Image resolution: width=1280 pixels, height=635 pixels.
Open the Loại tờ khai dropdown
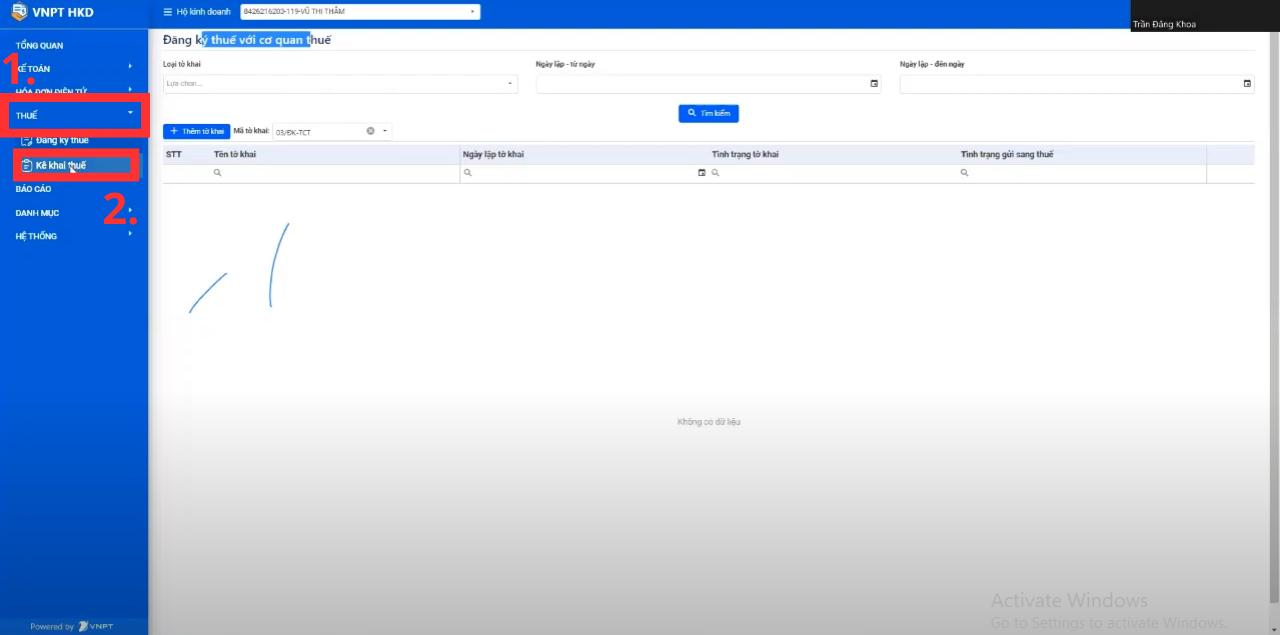[x=340, y=84]
